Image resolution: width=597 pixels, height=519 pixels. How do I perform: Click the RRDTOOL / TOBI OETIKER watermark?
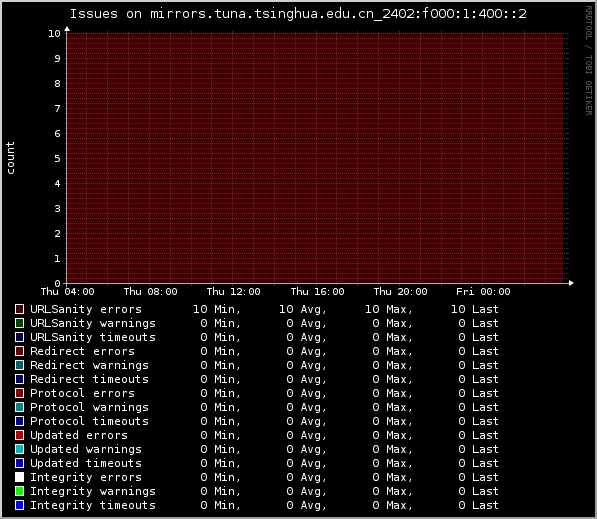click(x=588, y=61)
